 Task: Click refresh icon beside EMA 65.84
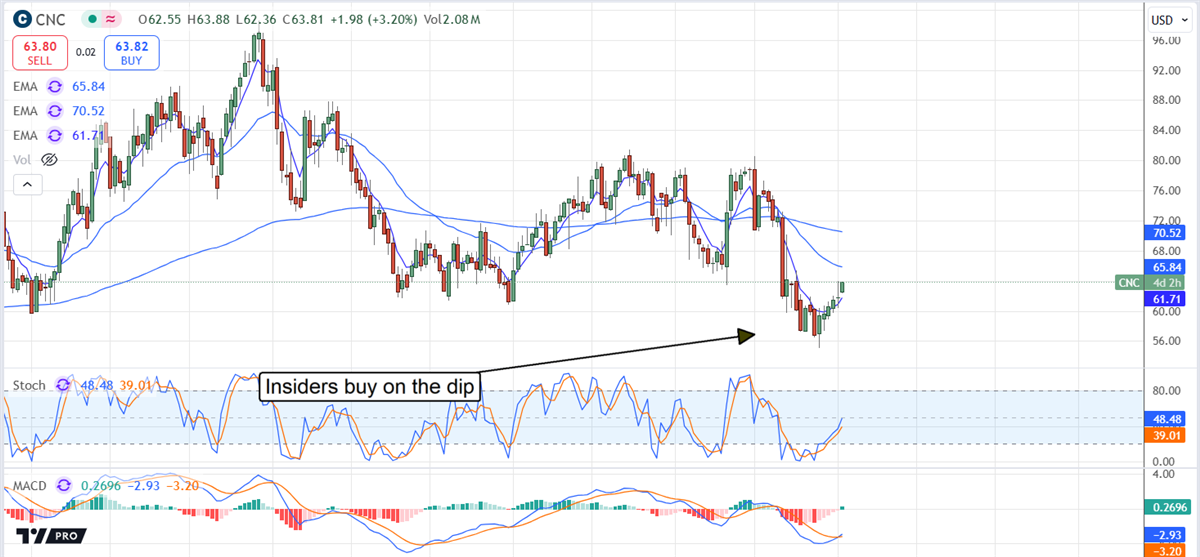click(55, 87)
